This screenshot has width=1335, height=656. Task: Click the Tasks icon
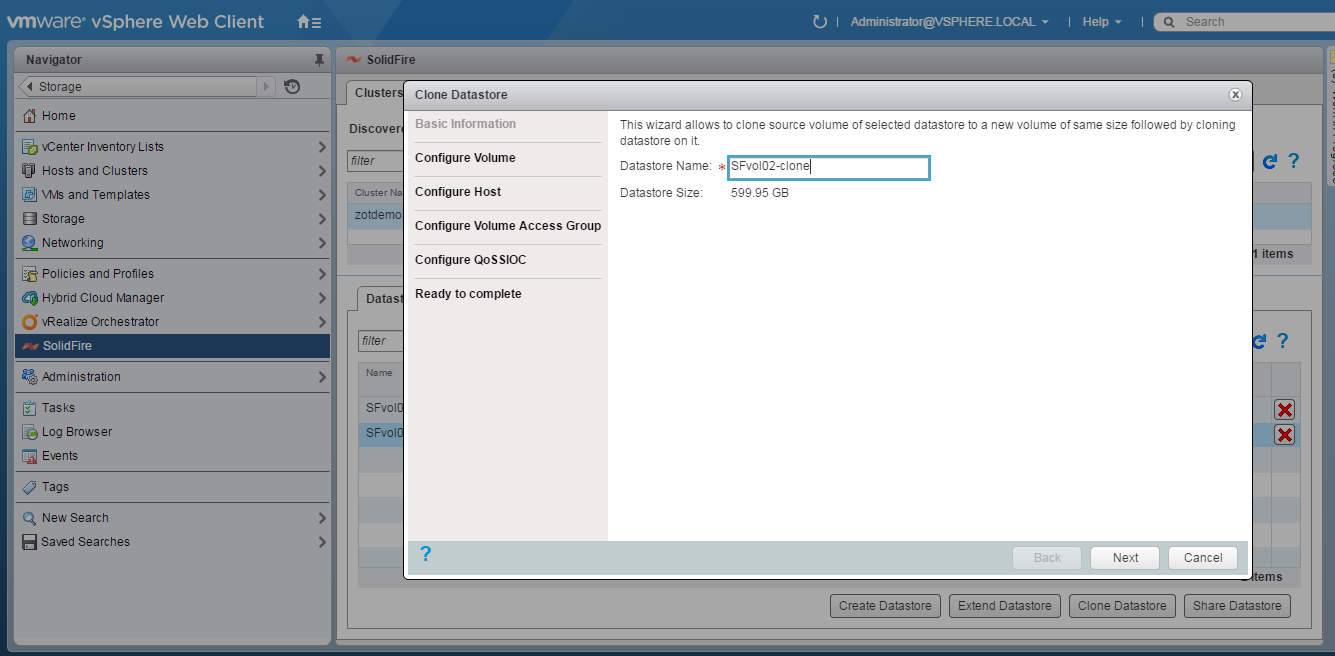coord(30,408)
